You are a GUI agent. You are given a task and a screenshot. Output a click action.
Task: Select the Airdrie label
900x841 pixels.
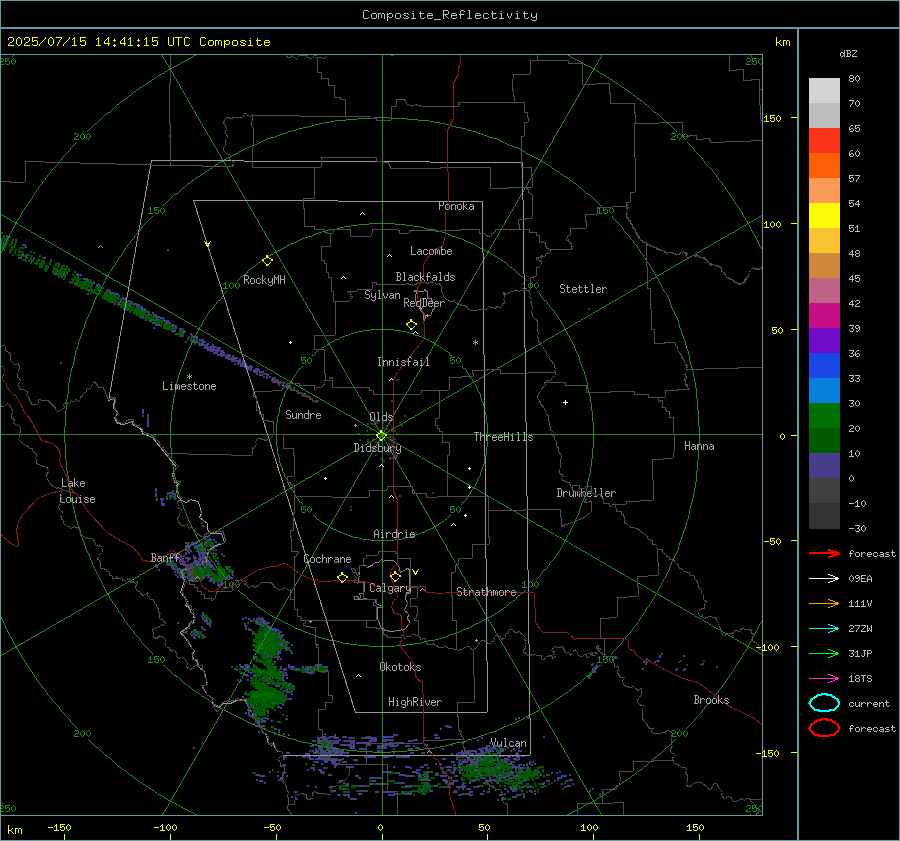[394, 534]
